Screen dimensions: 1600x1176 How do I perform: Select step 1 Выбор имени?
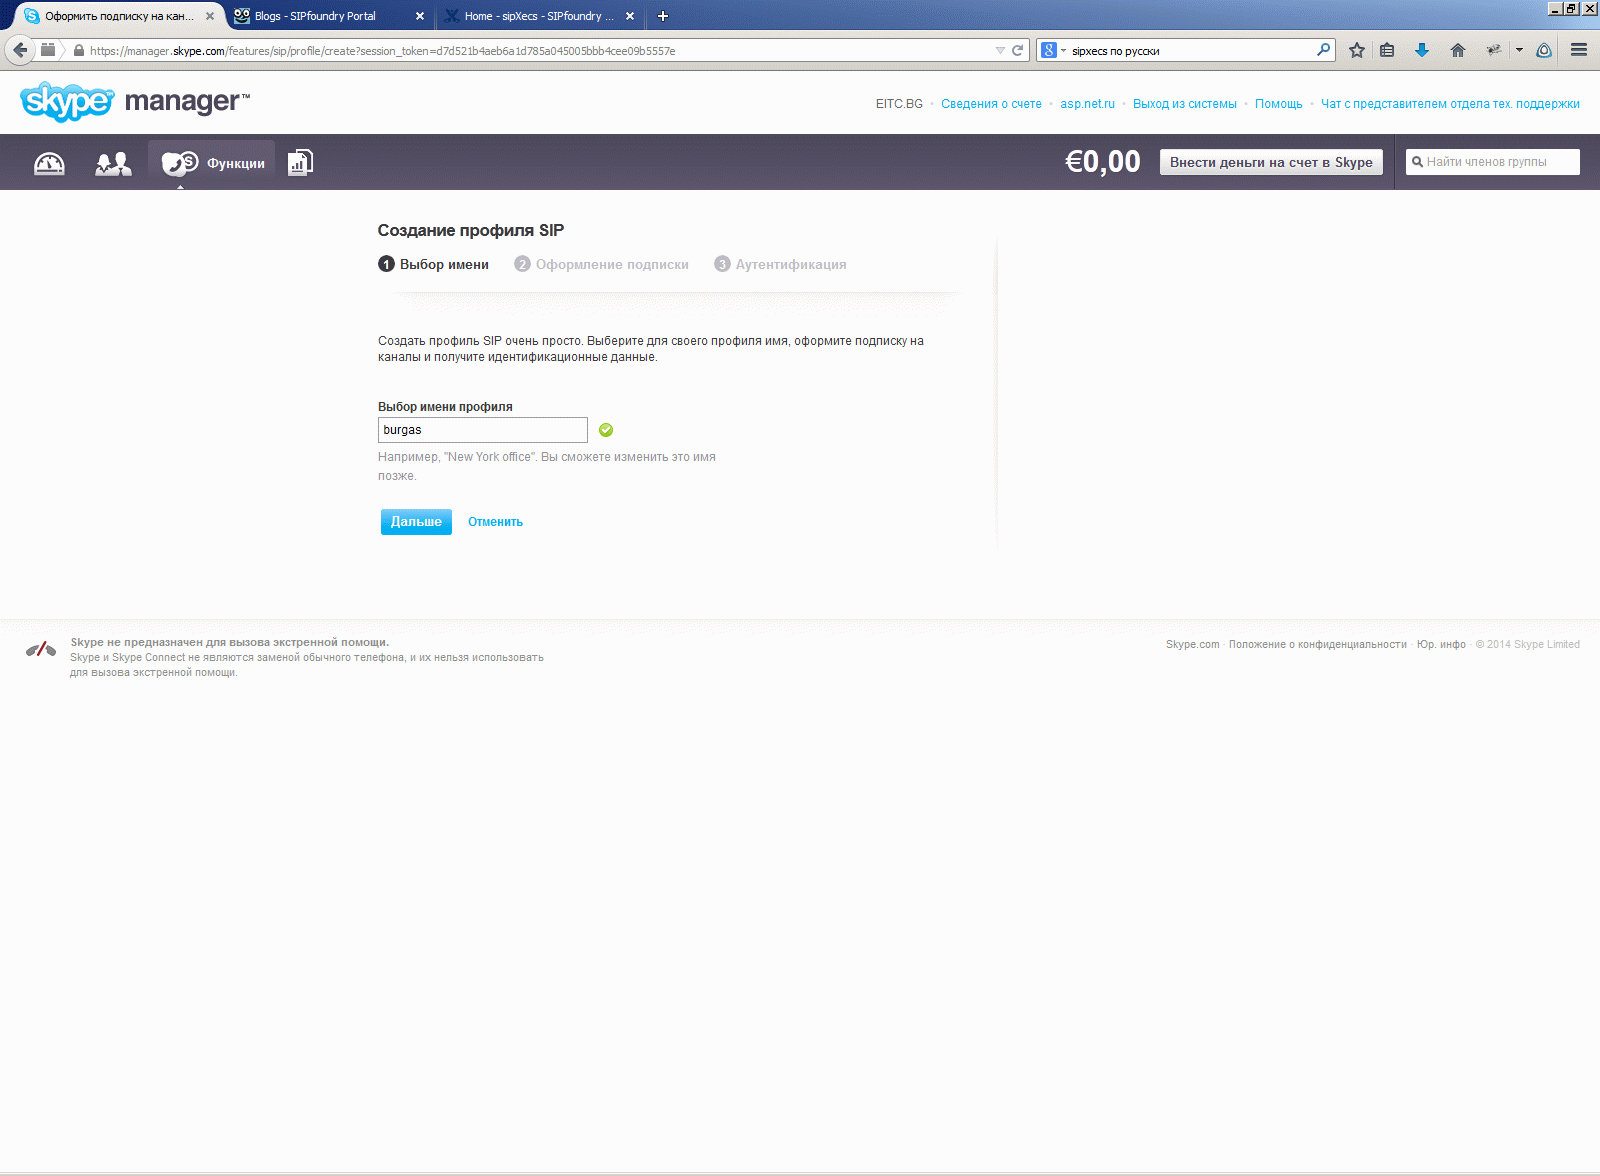pyautogui.click(x=434, y=264)
